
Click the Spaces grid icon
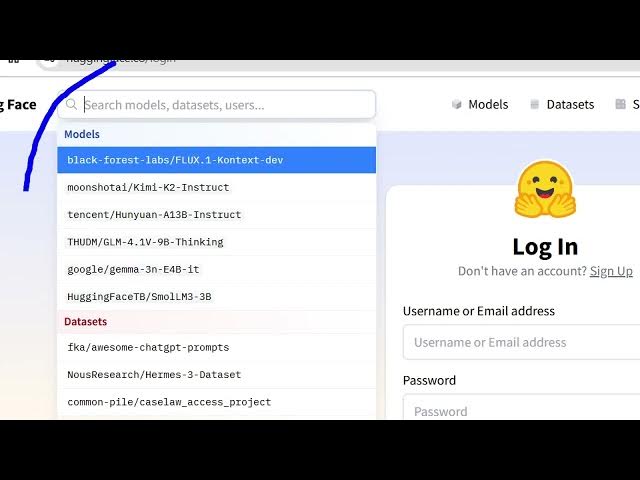[x=620, y=104]
